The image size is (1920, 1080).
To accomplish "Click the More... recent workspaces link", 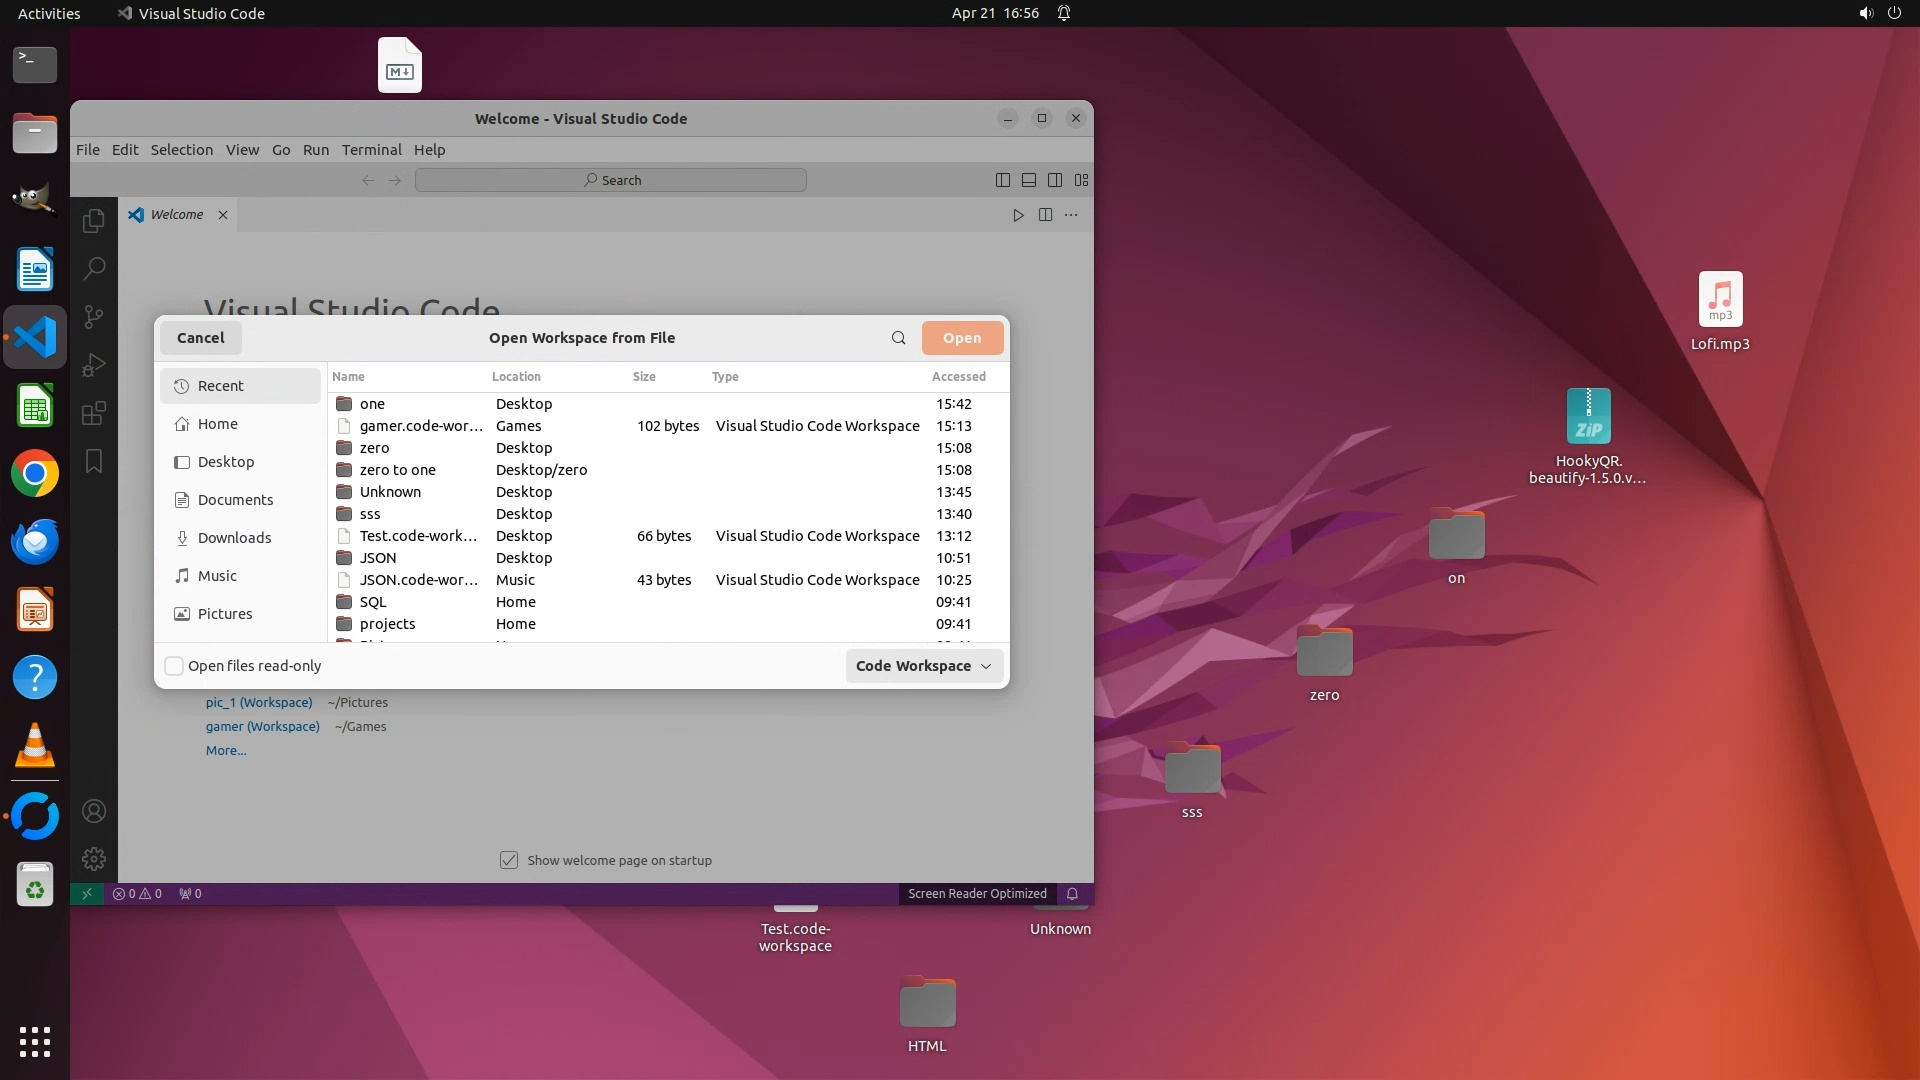I will tap(226, 751).
